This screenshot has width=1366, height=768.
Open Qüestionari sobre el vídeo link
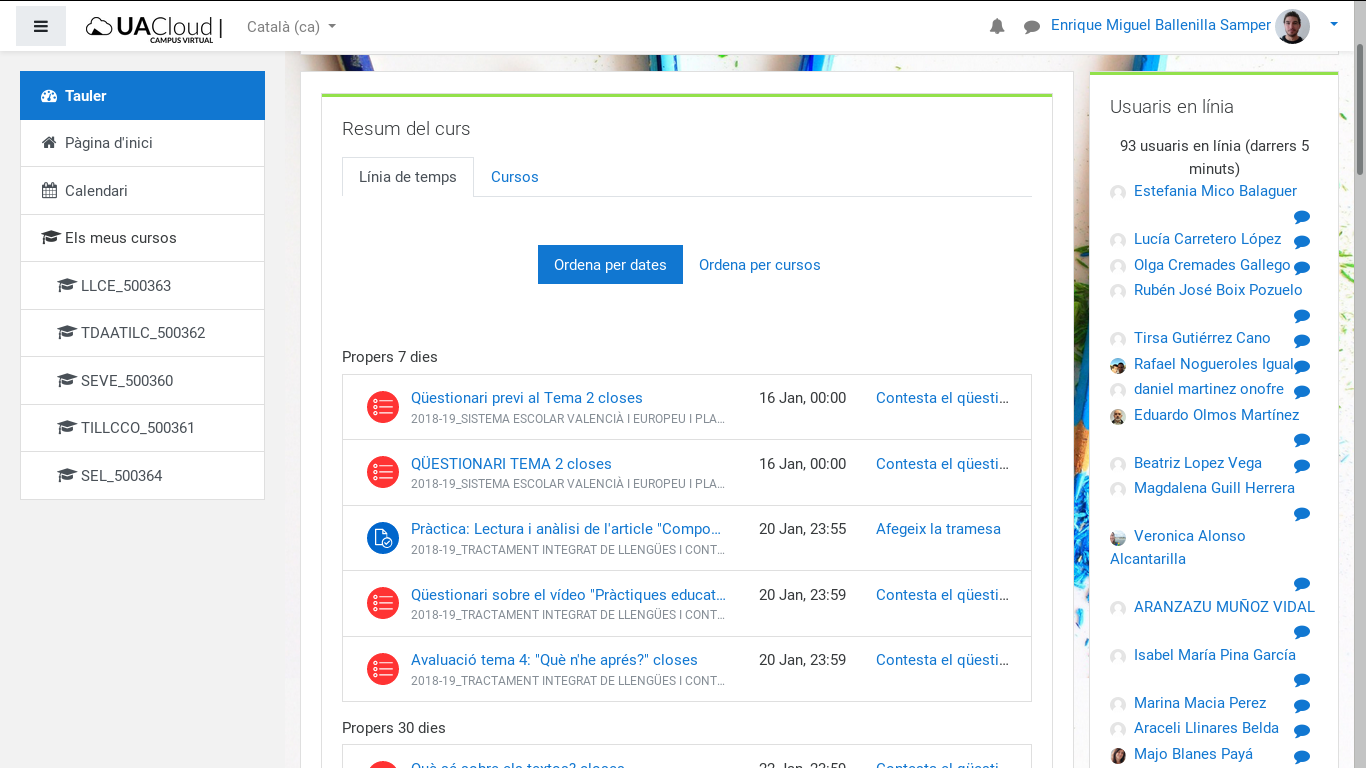point(568,595)
